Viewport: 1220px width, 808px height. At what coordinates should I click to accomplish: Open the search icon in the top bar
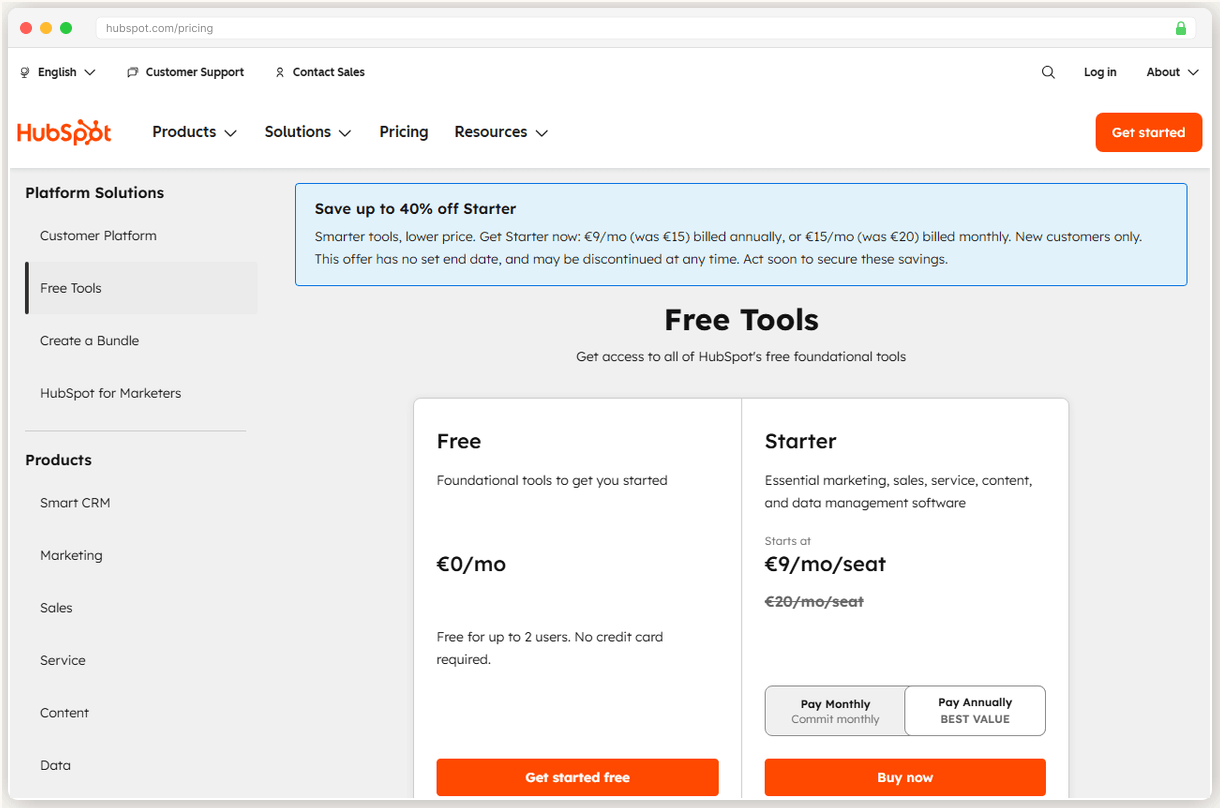[1048, 72]
